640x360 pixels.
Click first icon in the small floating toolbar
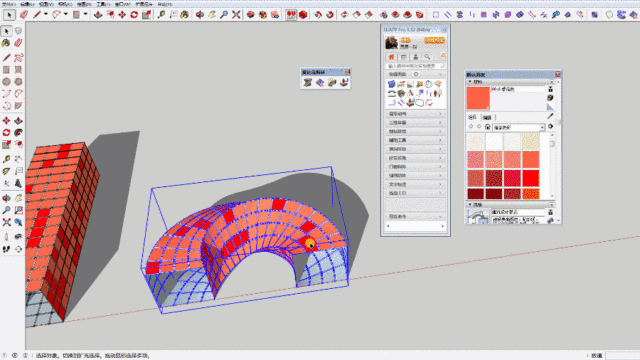307,82
